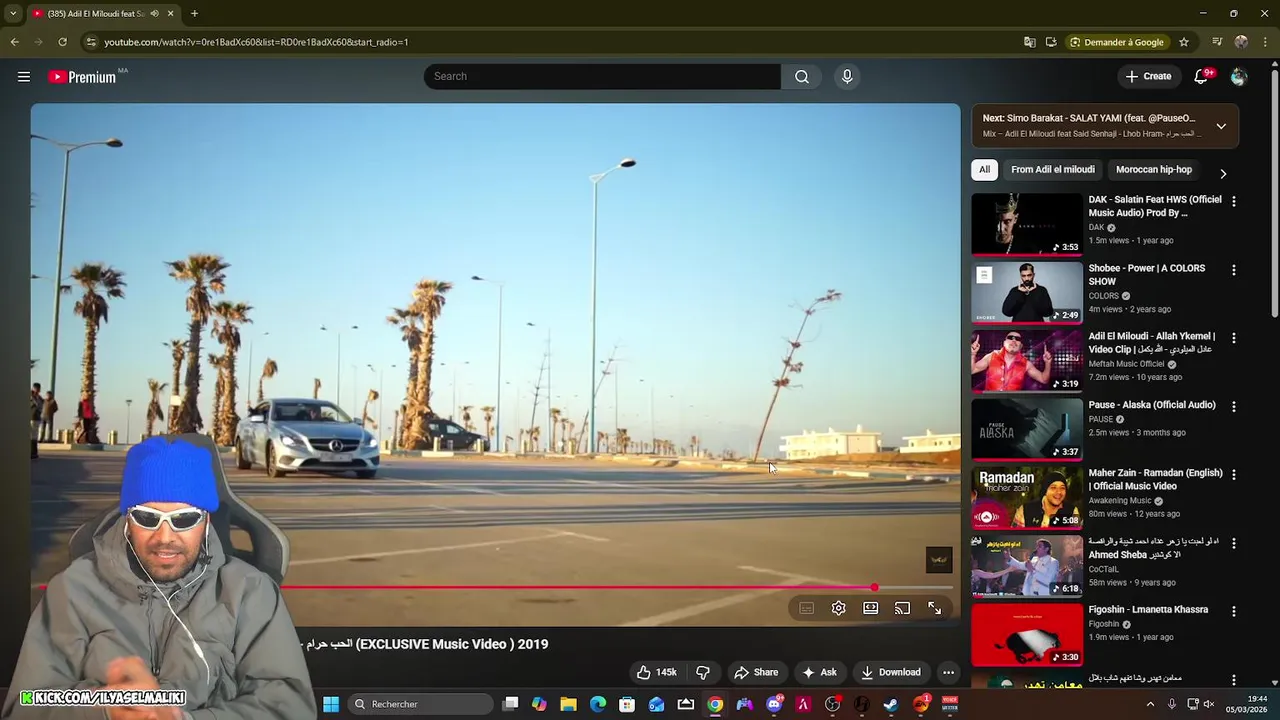The height and width of the screenshot is (720, 1280).
Task: Open more actions ellipsis below video
Action: click(x=948, y=672)
